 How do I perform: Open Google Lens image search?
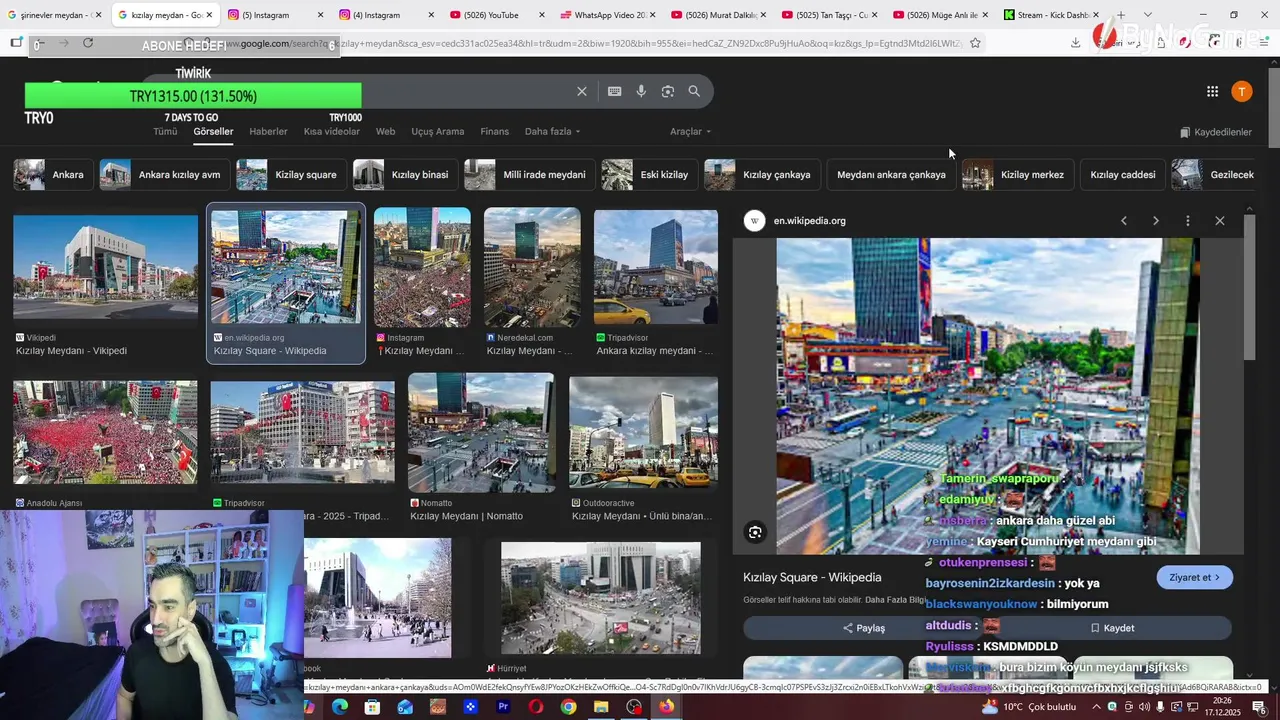coord(668,91)
